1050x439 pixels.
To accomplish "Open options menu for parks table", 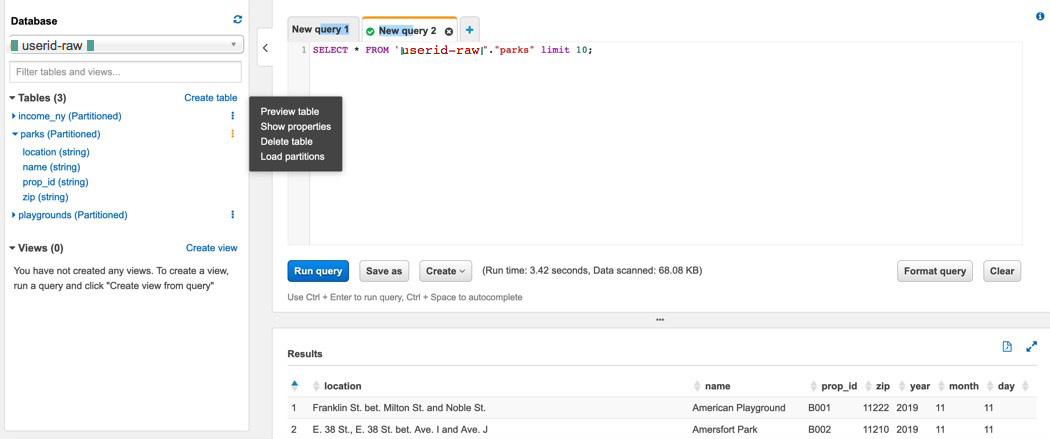I will coord(232,134).
